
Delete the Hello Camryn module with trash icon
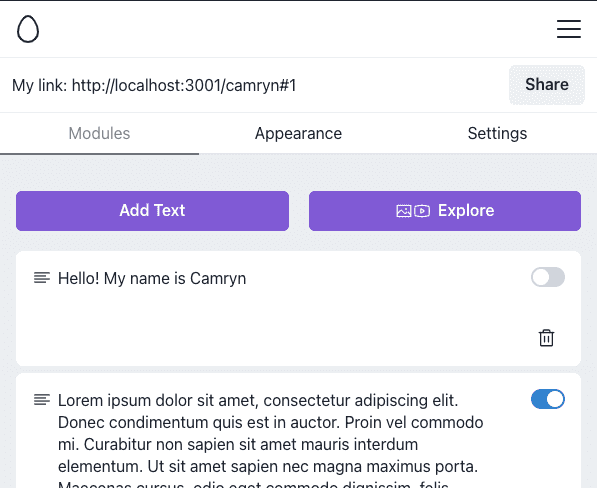tap(546, 338)
